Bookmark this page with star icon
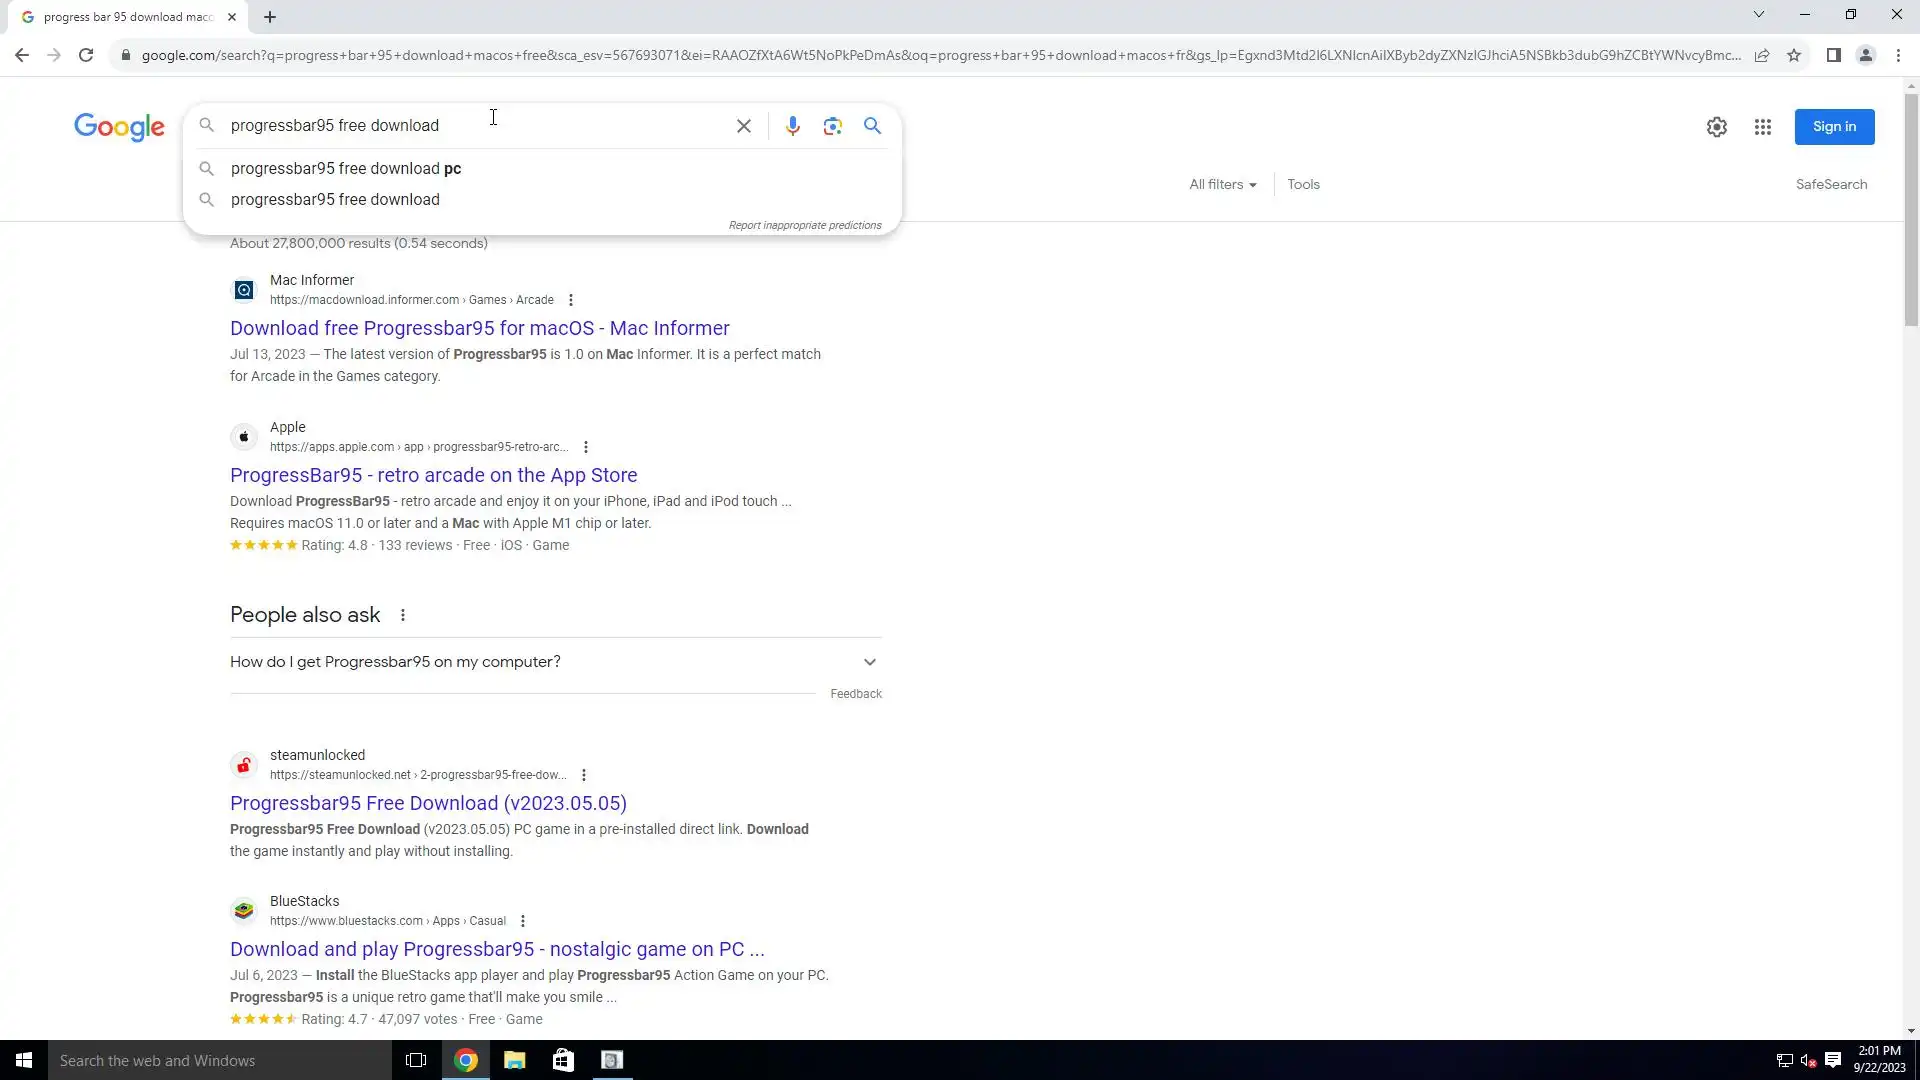This screenshot has height=1080, width=1920. pyautogui.click(x=1794, y=55)
